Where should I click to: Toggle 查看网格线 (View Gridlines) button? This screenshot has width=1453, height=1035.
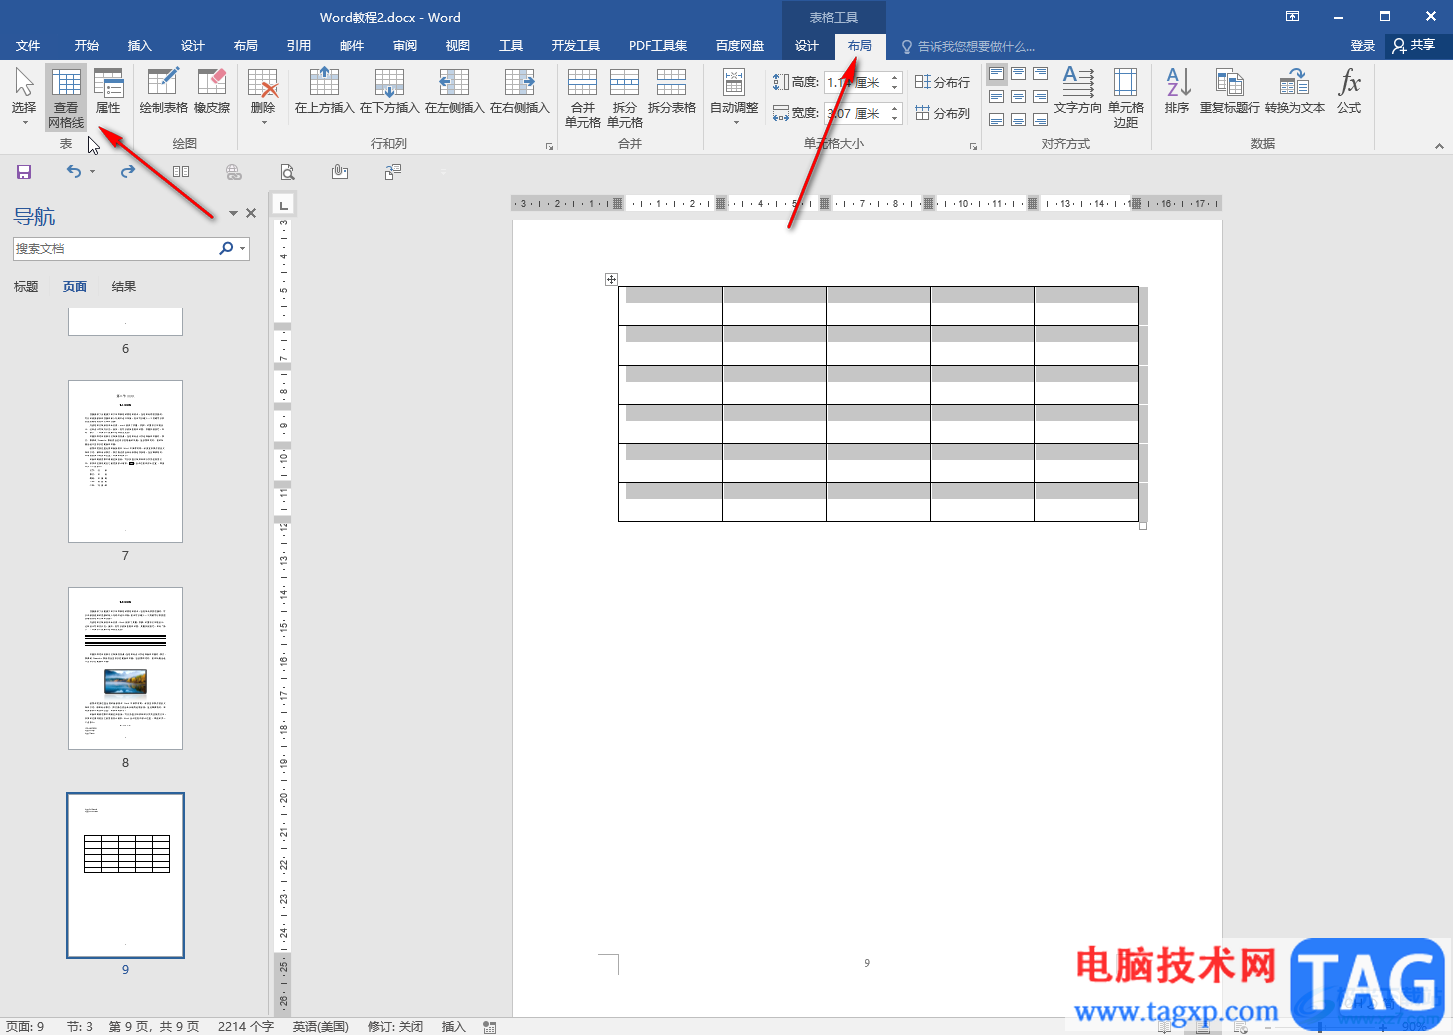[x=66, y=98]
